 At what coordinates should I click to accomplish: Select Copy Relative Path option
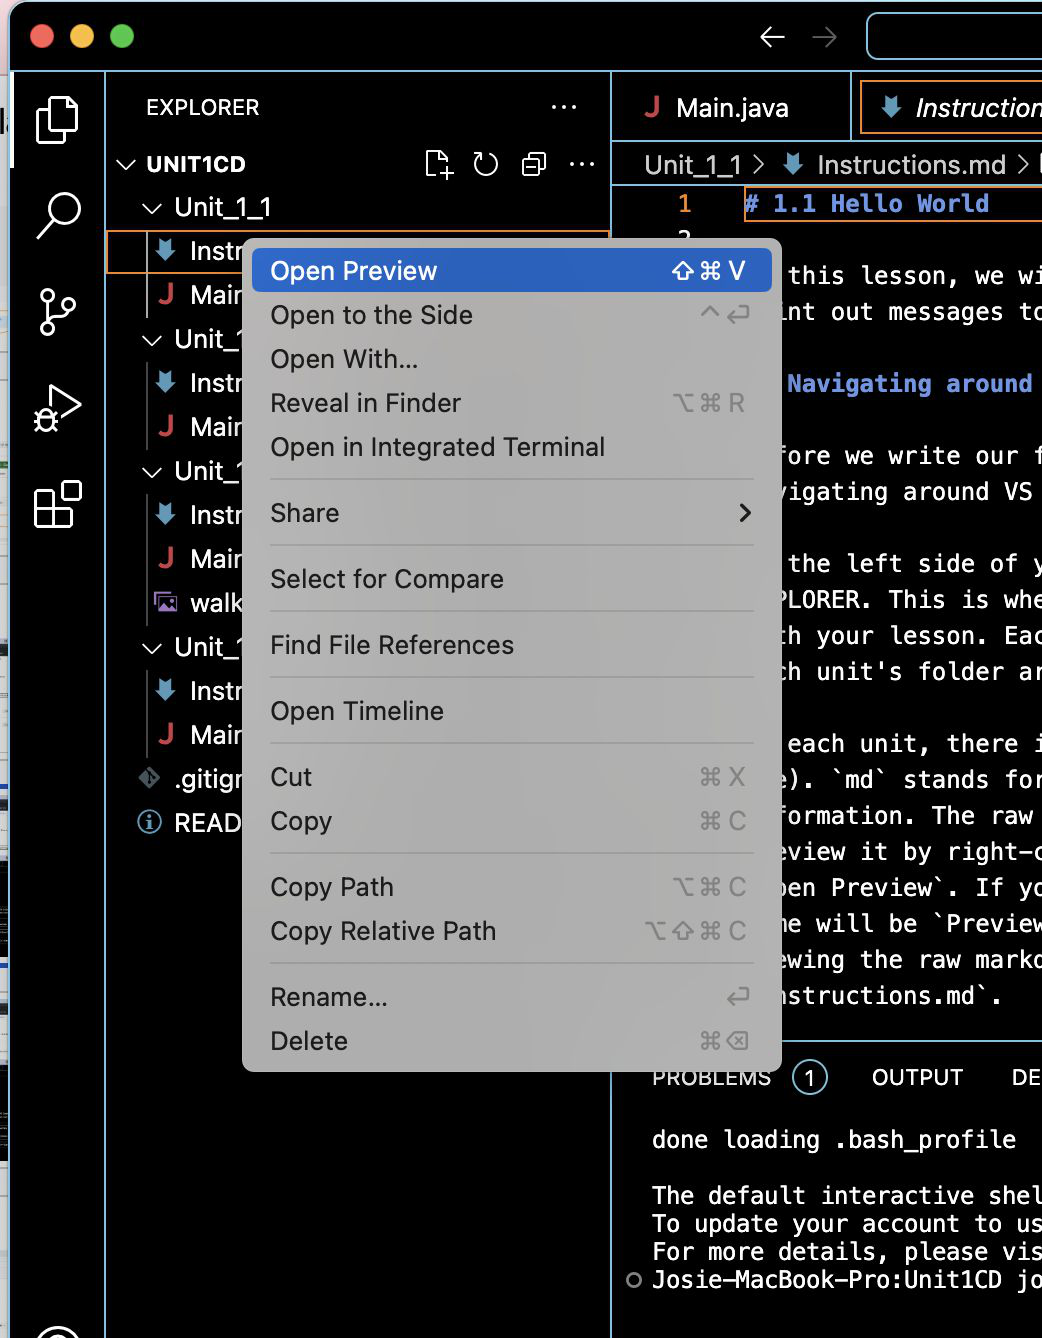click(383, 931)
